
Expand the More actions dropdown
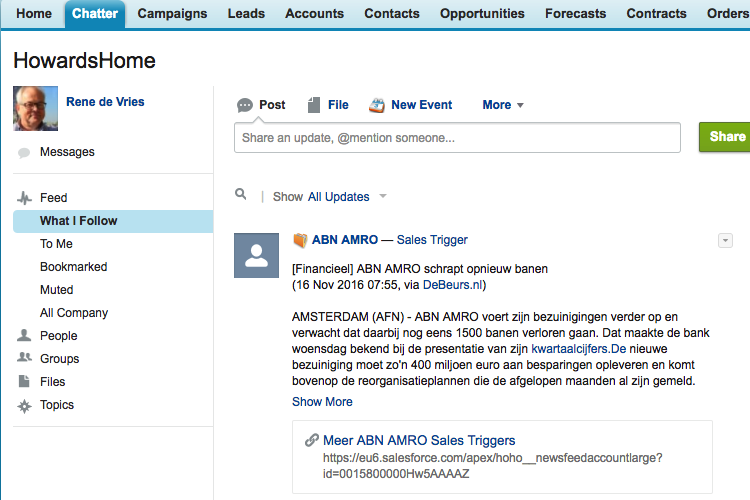pyautogui.click(x=503, y=105)
